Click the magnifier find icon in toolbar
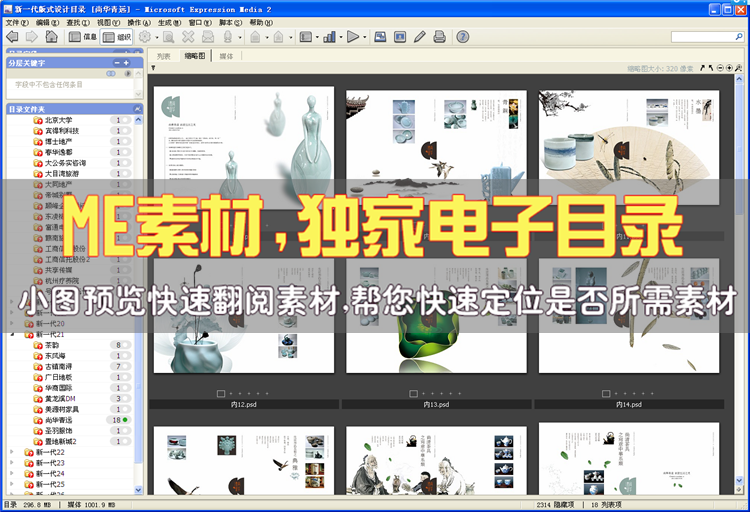750x512 pixels. [x=168, y=37]
